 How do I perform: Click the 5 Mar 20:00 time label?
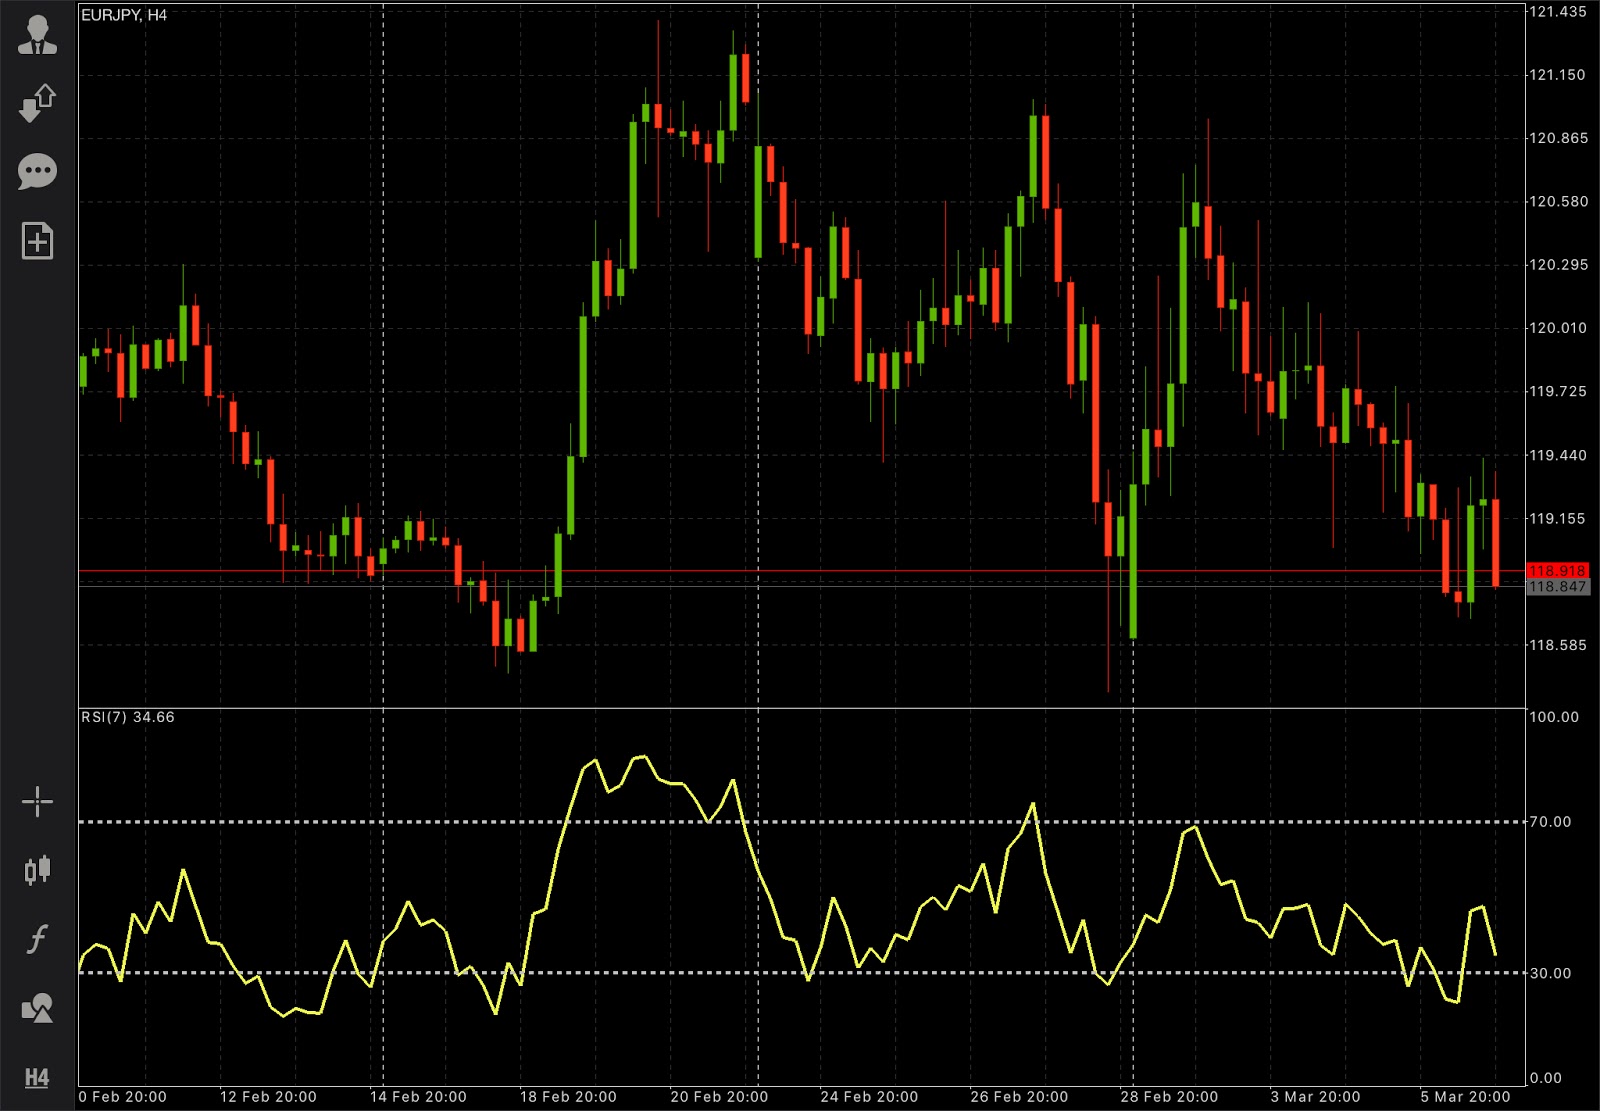(1465, 1097)
